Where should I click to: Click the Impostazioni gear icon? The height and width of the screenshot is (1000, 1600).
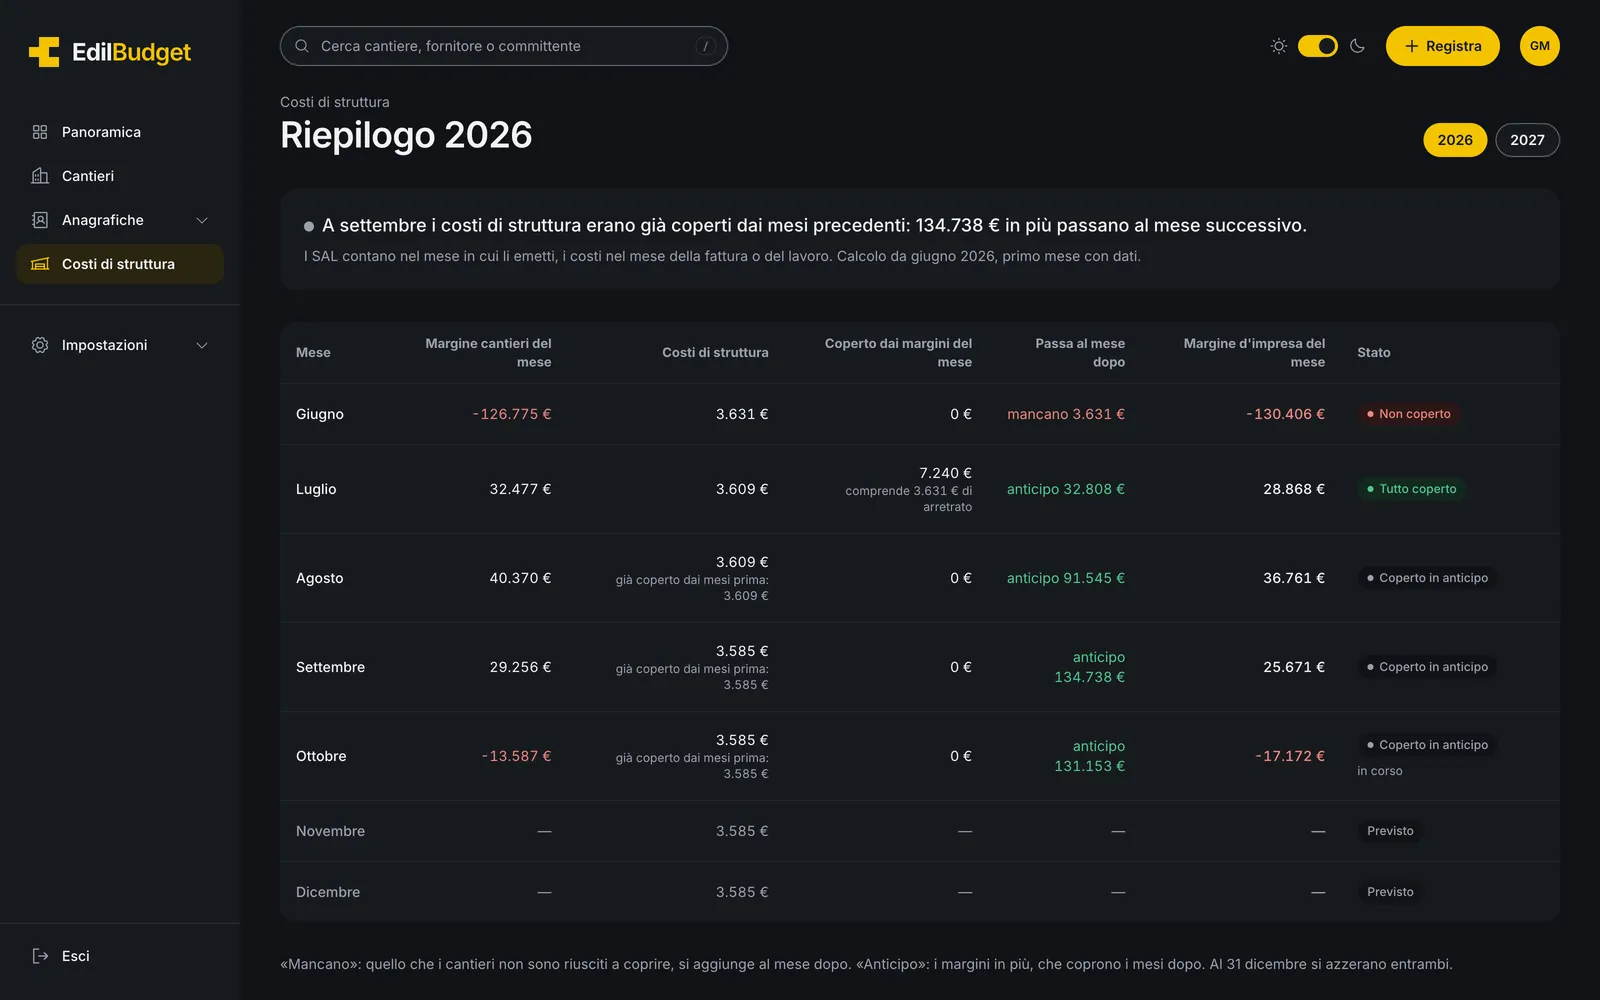click(40, 345)
